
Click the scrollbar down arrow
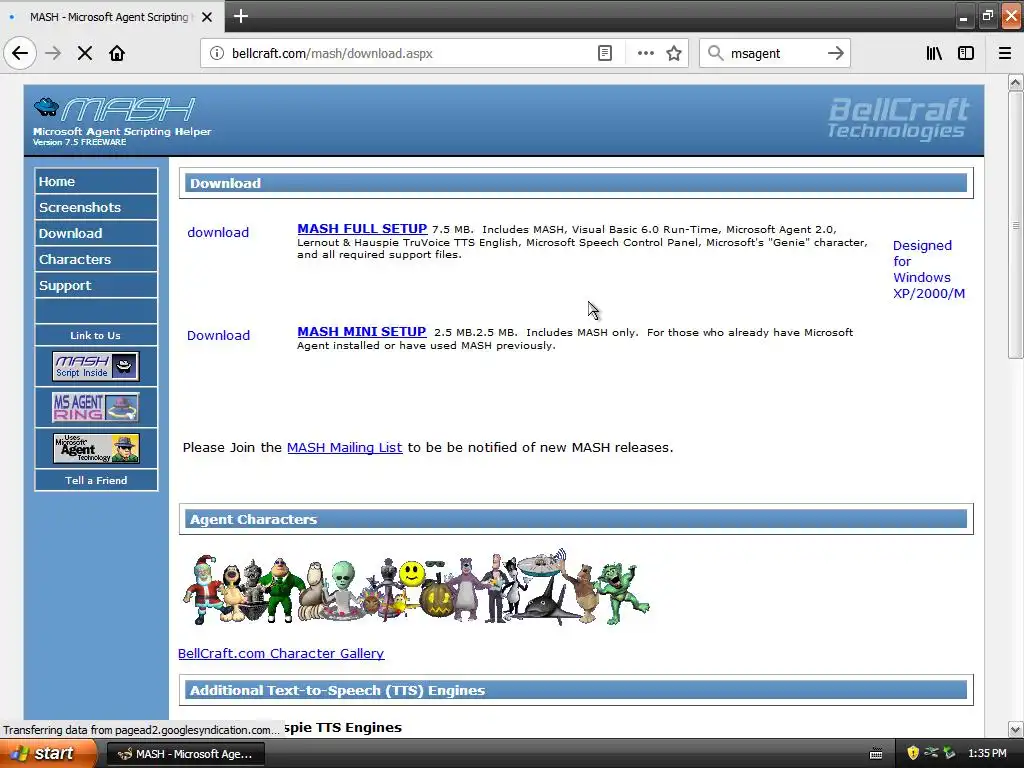tap(1015, 729)
